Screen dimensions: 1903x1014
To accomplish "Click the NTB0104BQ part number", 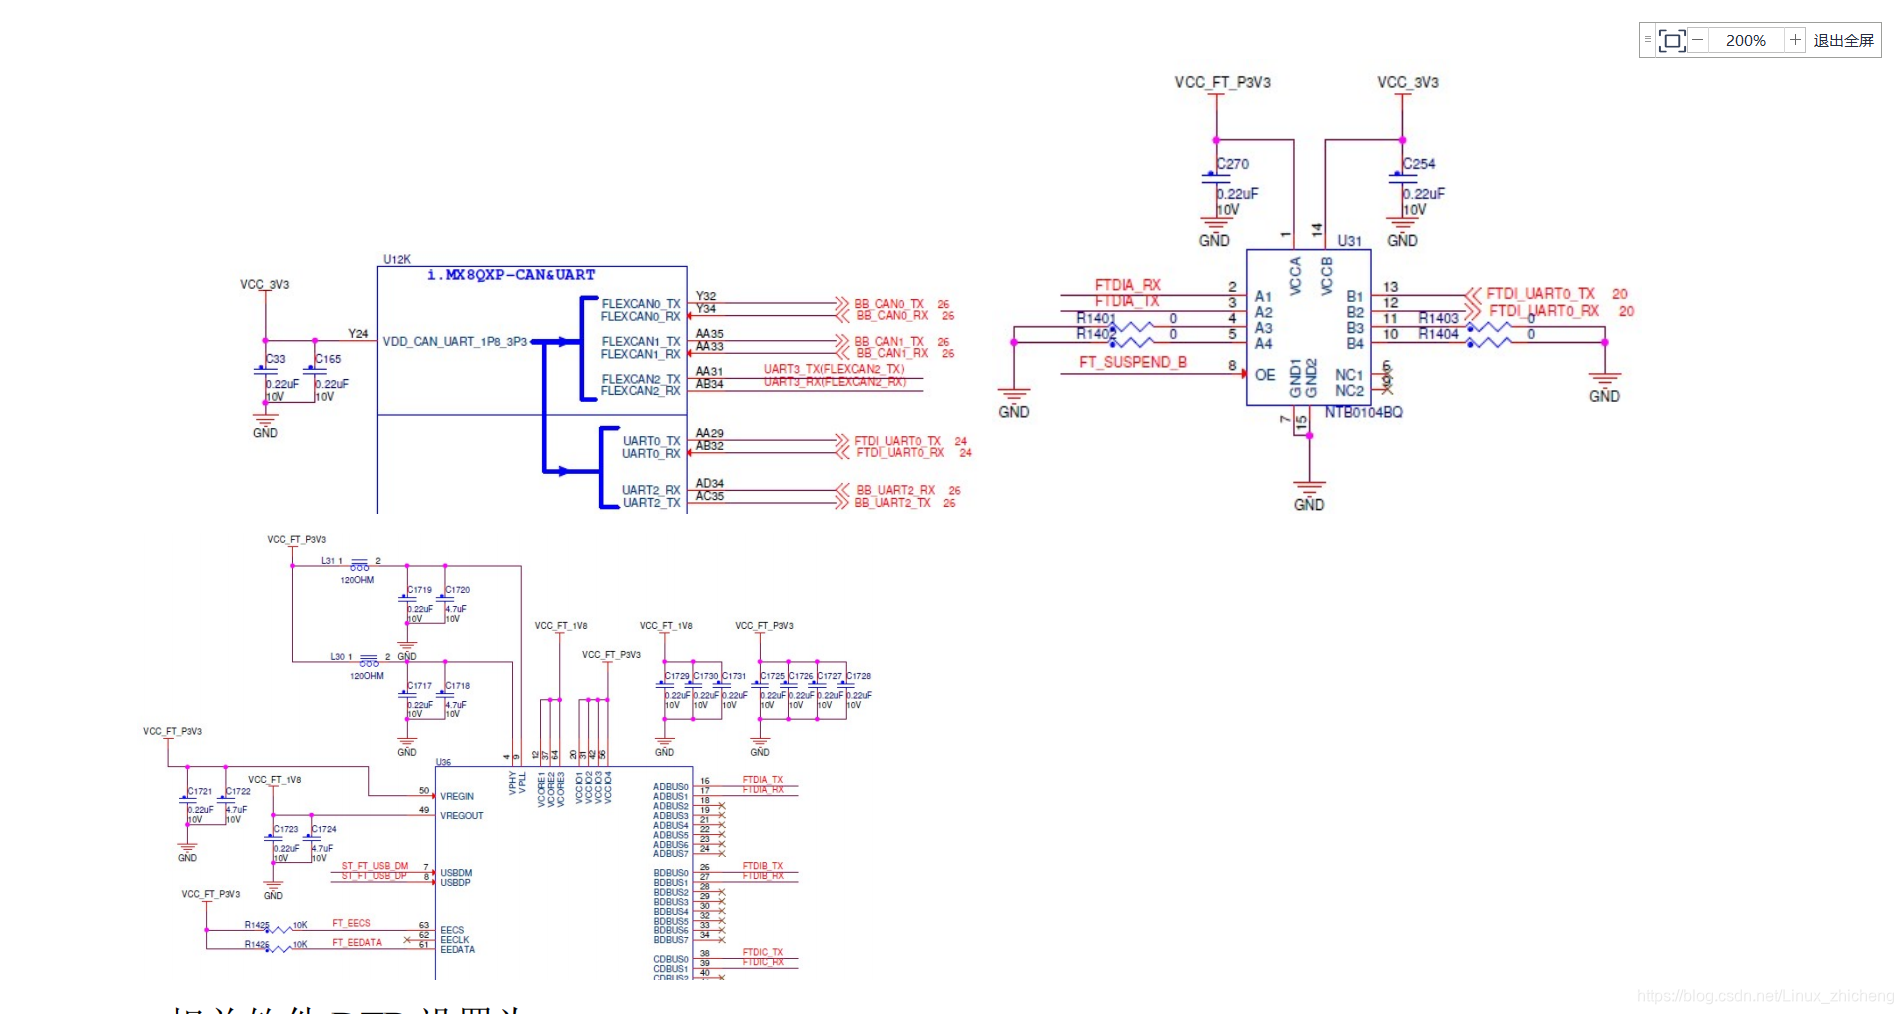I will pos(1364,412).
